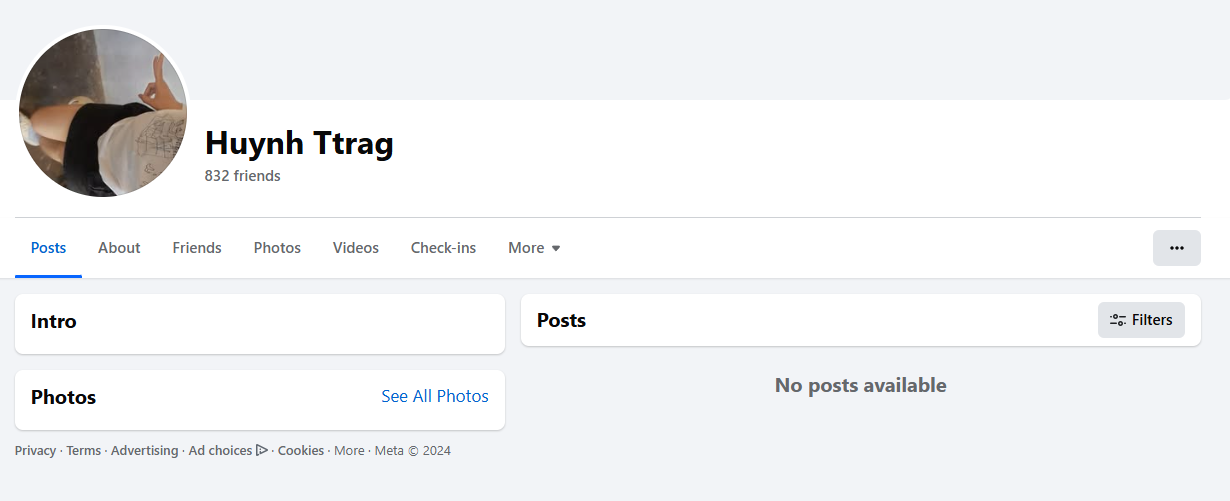Click the Photos card heading
1230x501 pixels.
point(63,397)
